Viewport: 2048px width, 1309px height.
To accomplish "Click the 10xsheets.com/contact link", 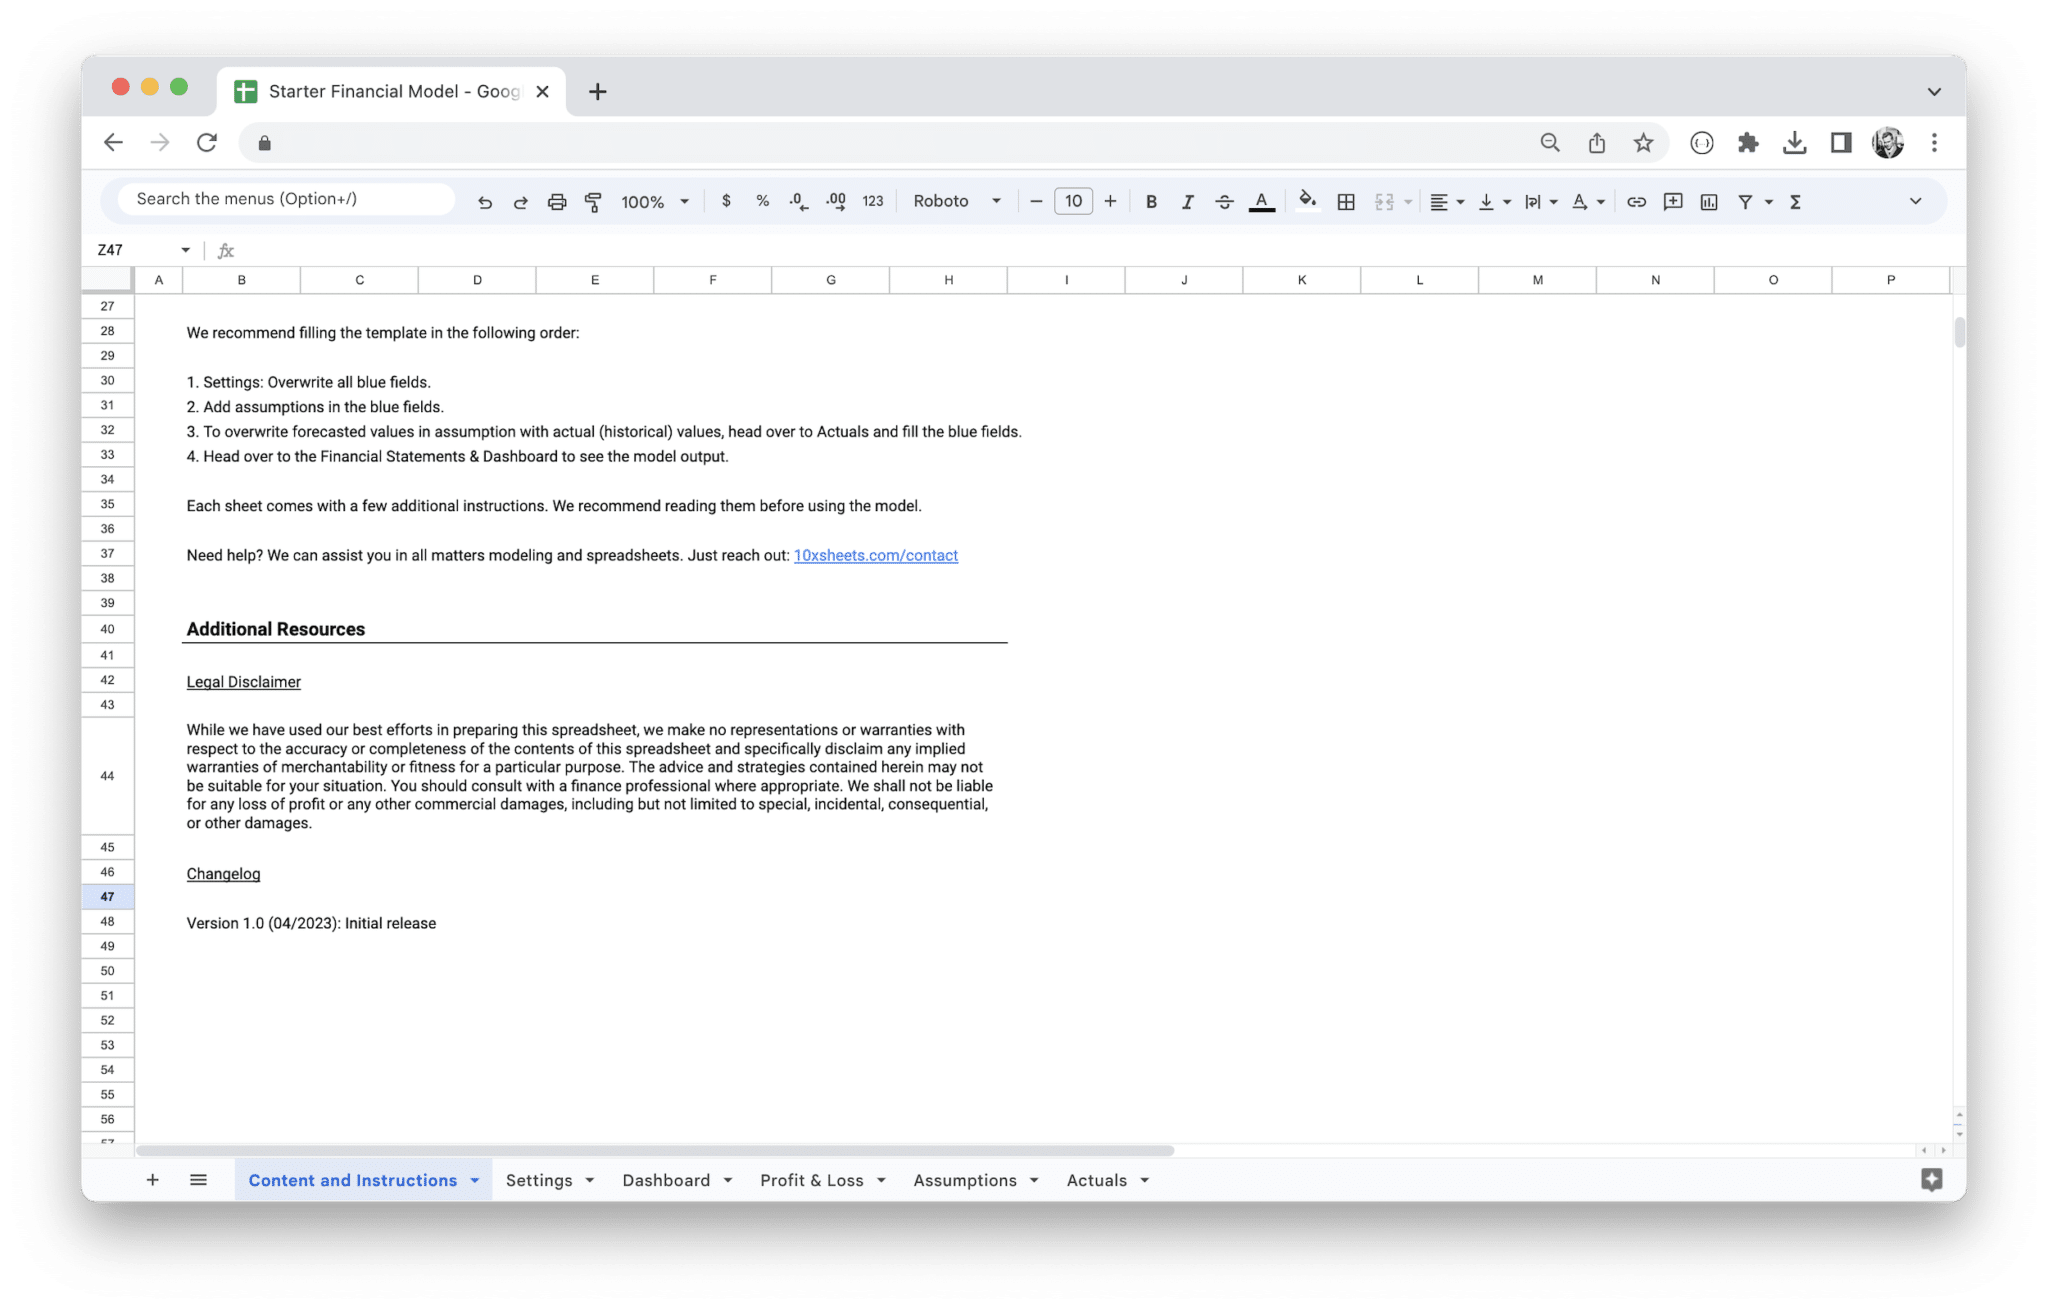I will tap(875, 555).
